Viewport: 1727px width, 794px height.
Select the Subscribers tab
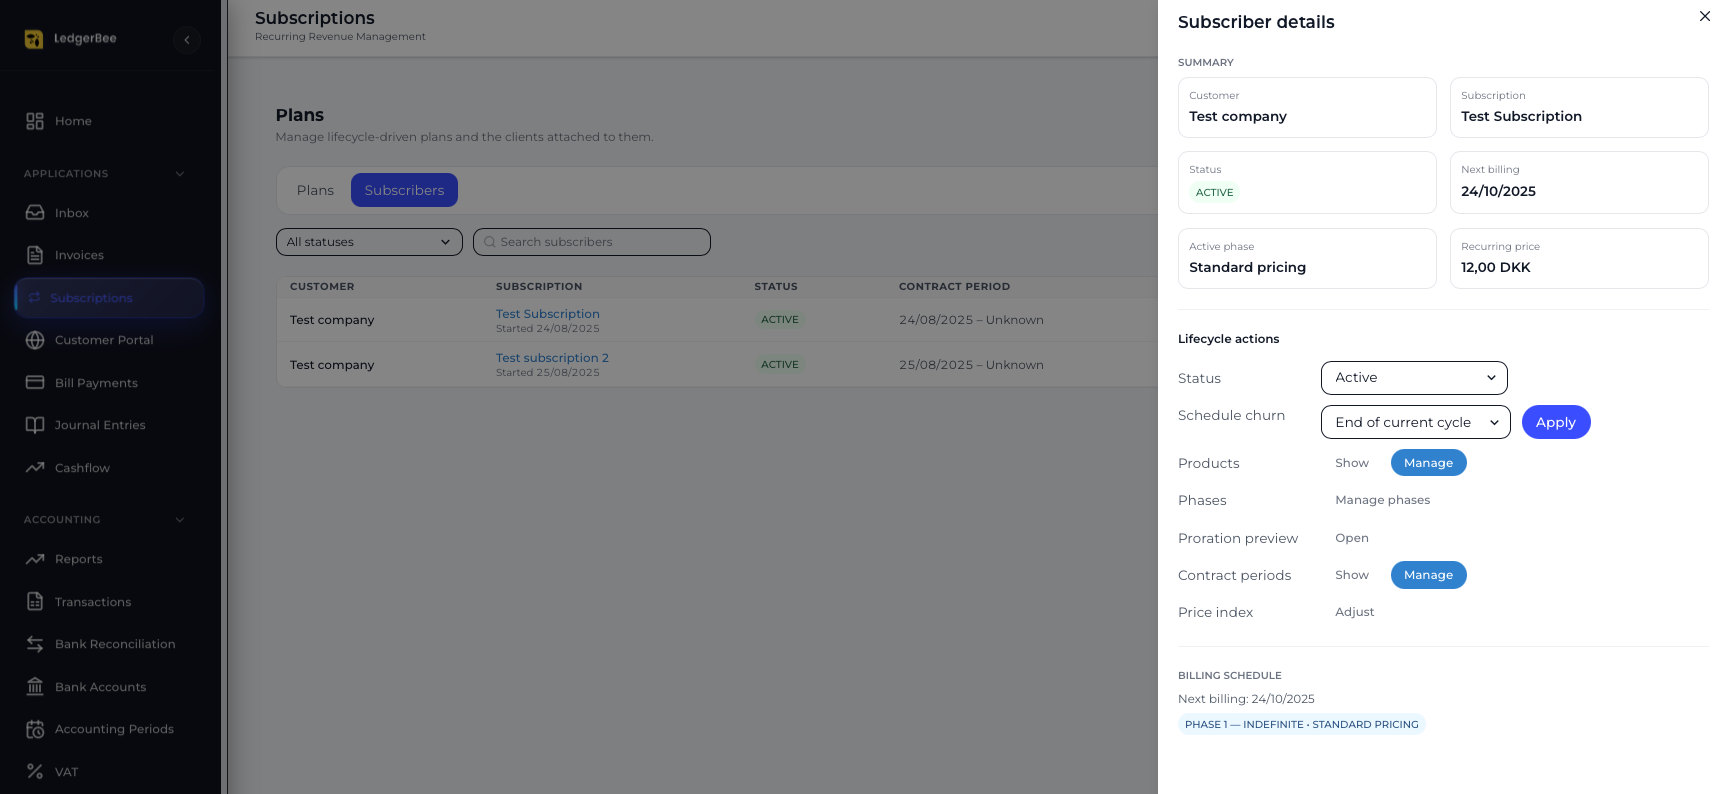pos(404,190)
